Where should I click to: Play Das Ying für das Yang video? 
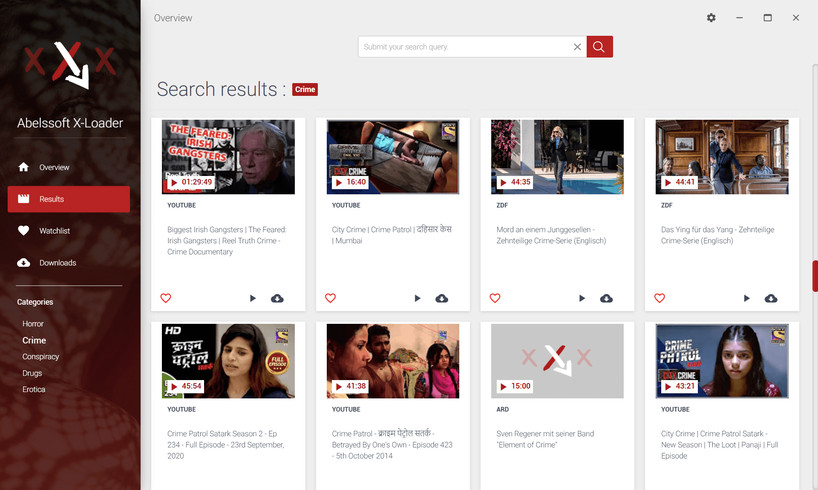747,298
